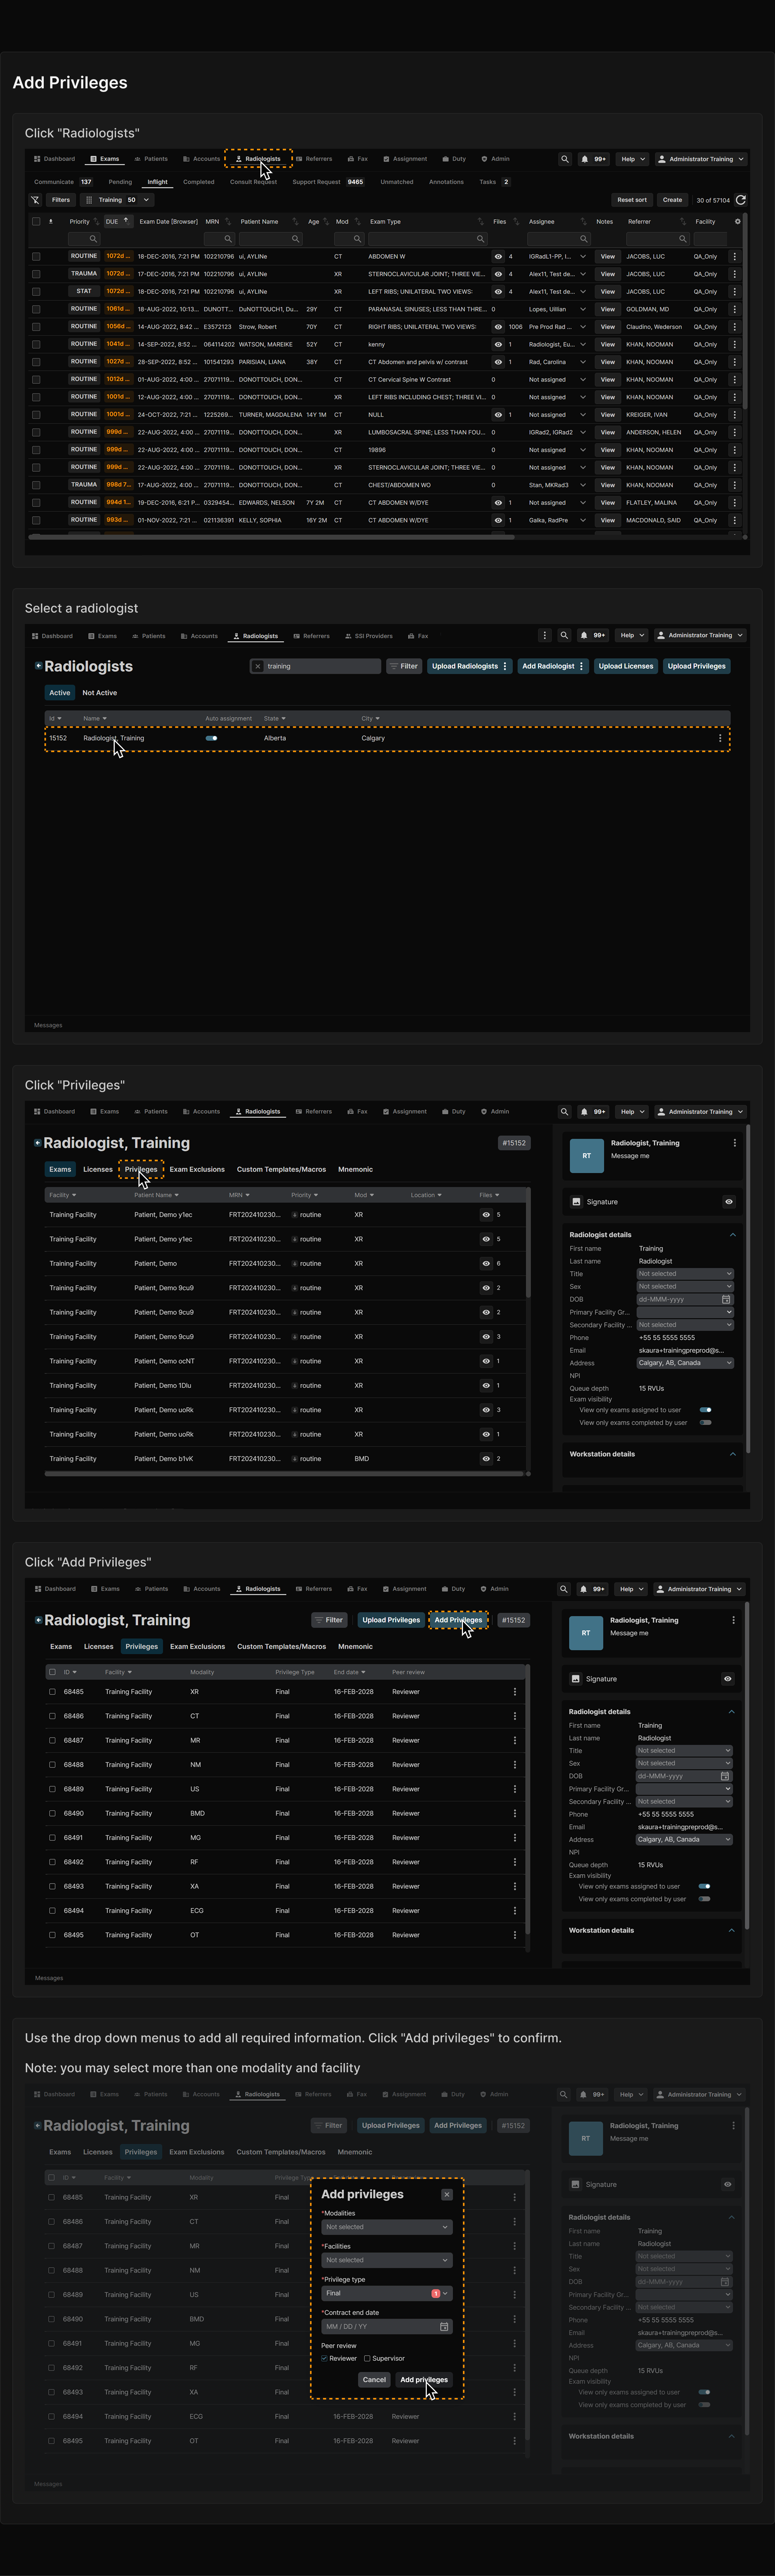Image resolution: width=775 pixels, height=2576 pixels.
Task: Click the Upload Licenses button
Action: [626, 666]
